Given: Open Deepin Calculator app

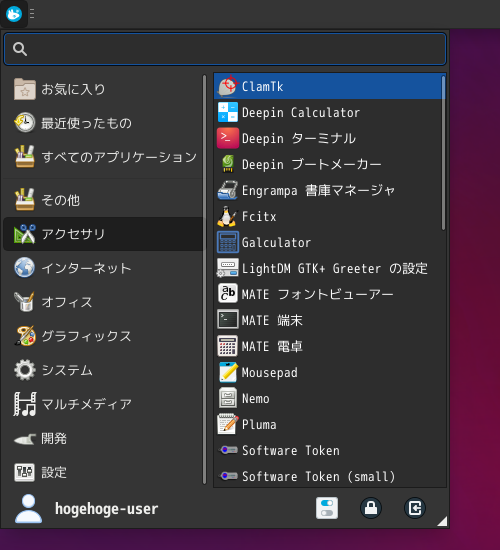Looking at the screenshot, I should pyautogui.click(x=329, y=112).
